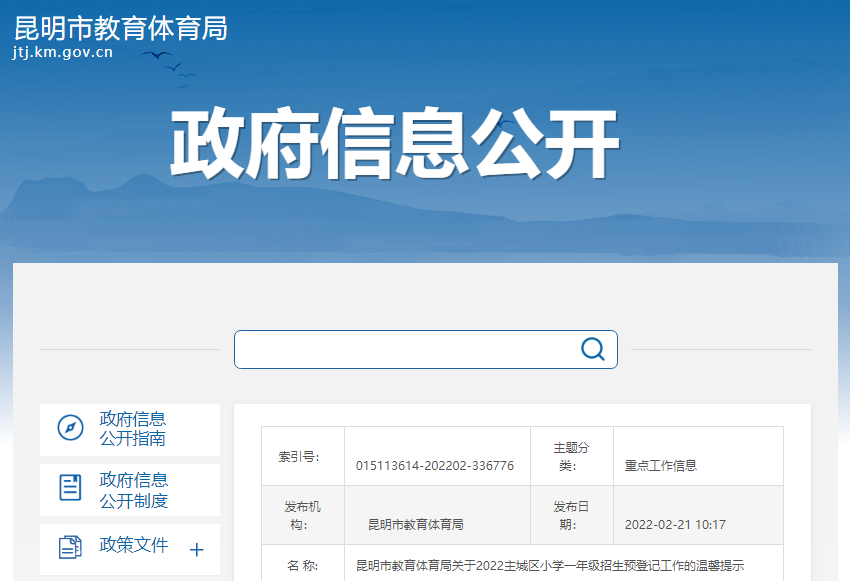Open the 政府信息公开制度 menu item
The width and height of the screenshot is (850, 581).
pos(133,490)
